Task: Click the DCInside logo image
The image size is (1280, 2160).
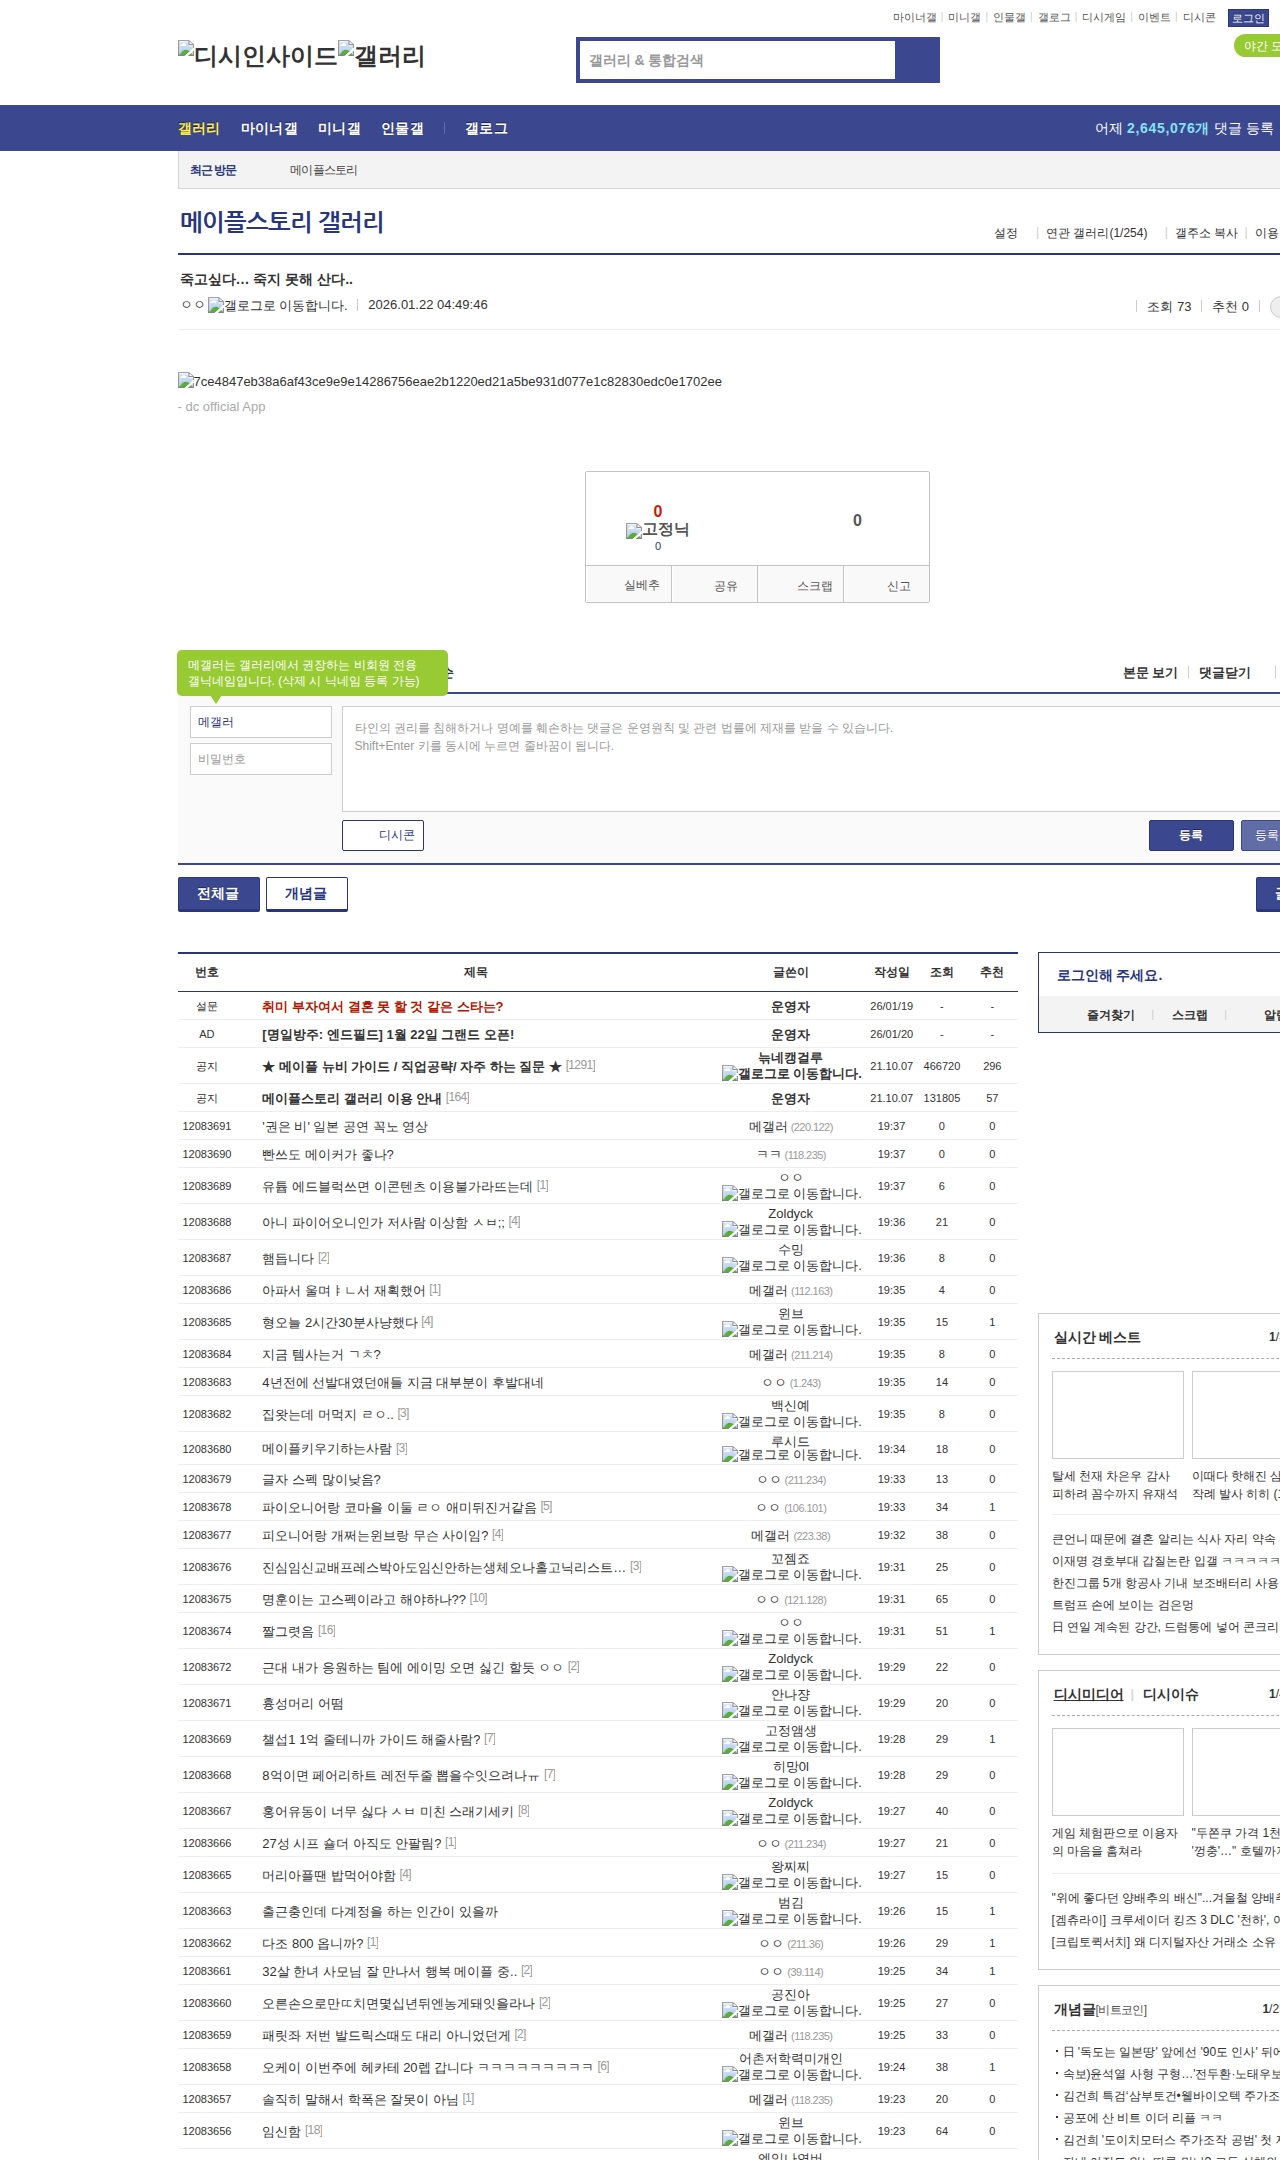Action: click(257, 56)
